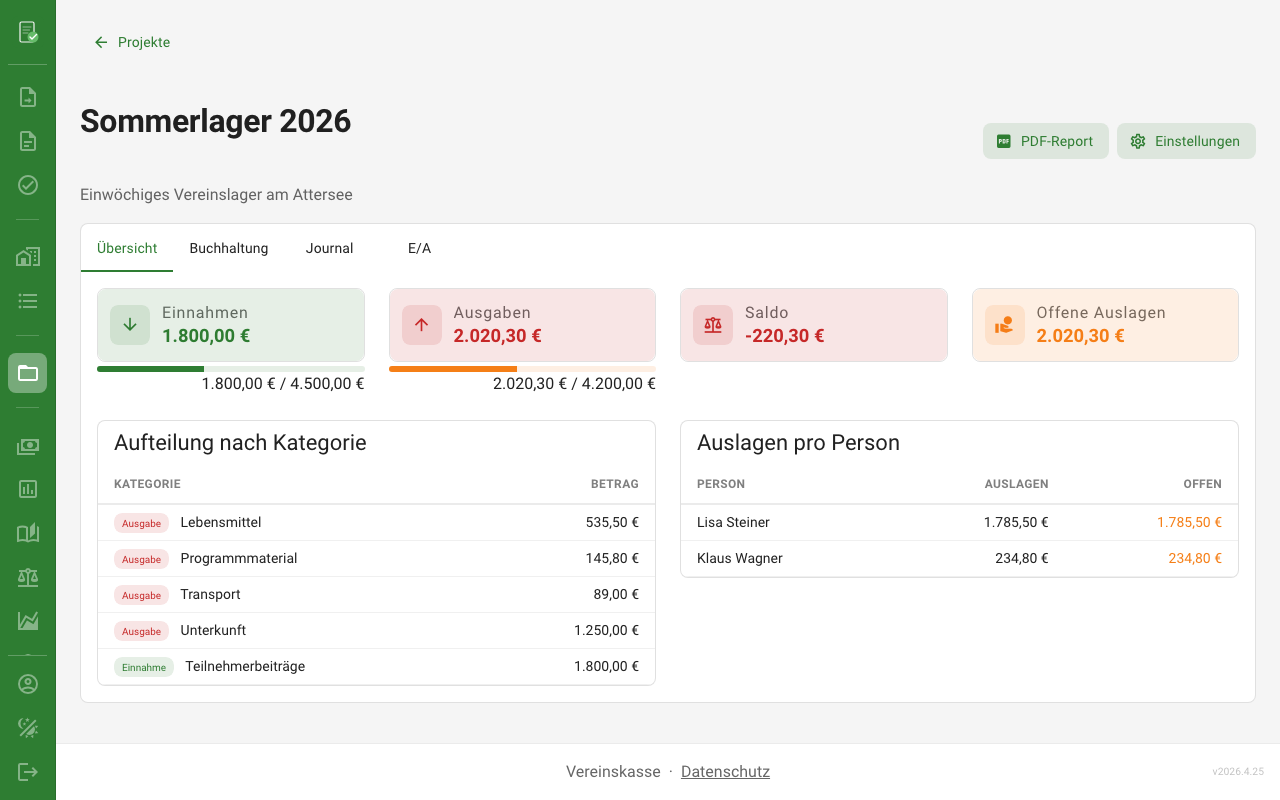Switch to the Buchhaltung tab
1280x800 pixels.
click(229, 248)
